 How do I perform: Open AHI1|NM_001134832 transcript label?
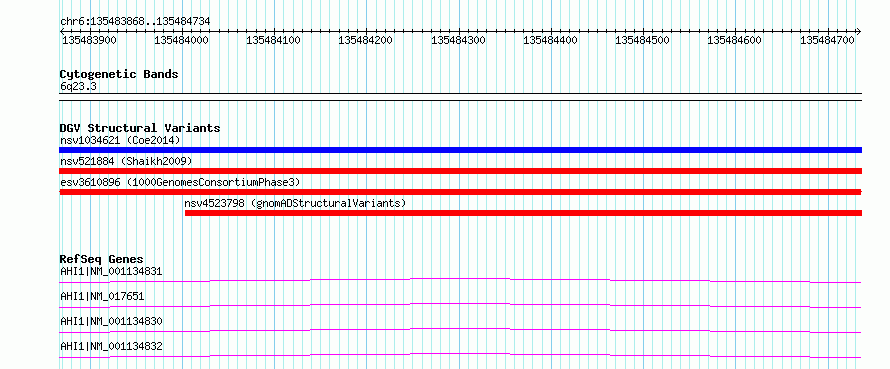click(x=111, y=346)
